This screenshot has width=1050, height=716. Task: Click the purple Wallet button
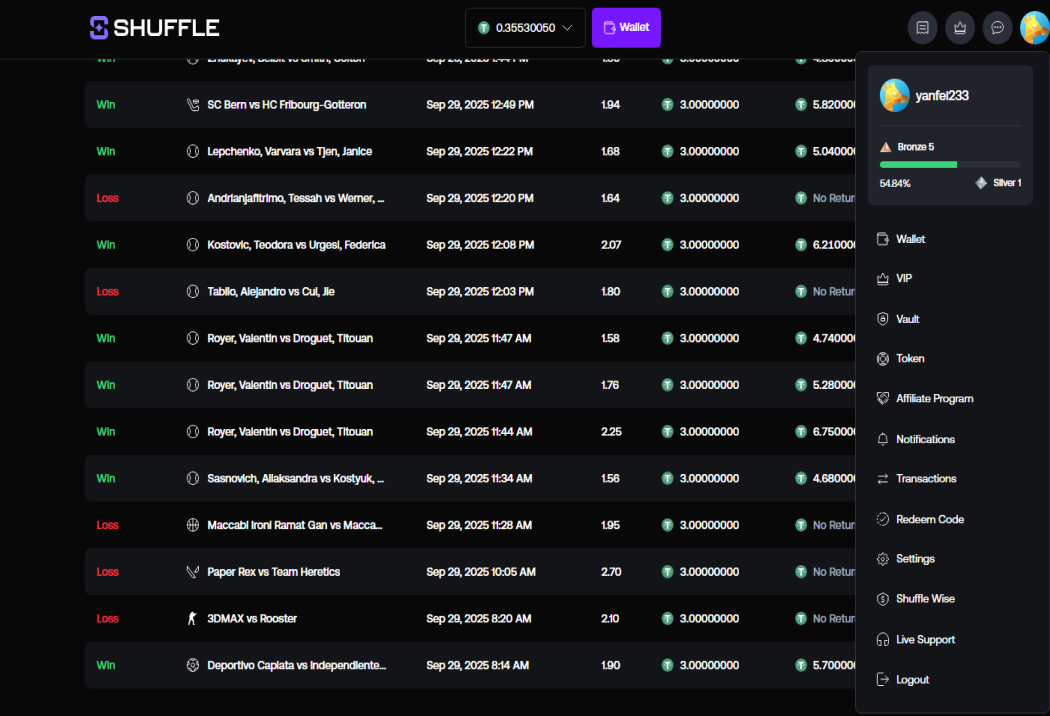(626, 28)
